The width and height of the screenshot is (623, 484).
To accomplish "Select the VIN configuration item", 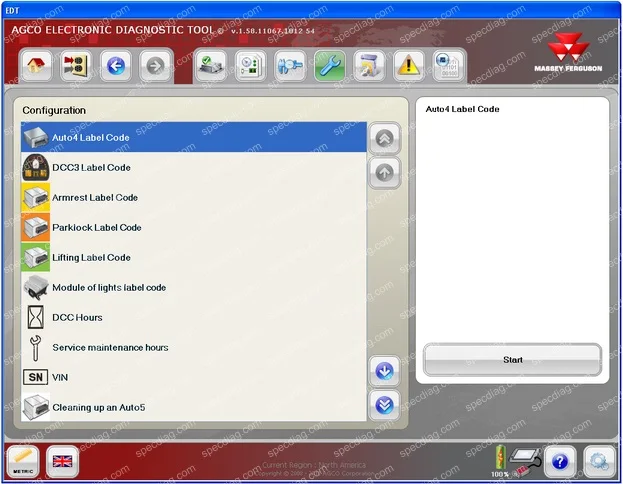I will (193, 377).
